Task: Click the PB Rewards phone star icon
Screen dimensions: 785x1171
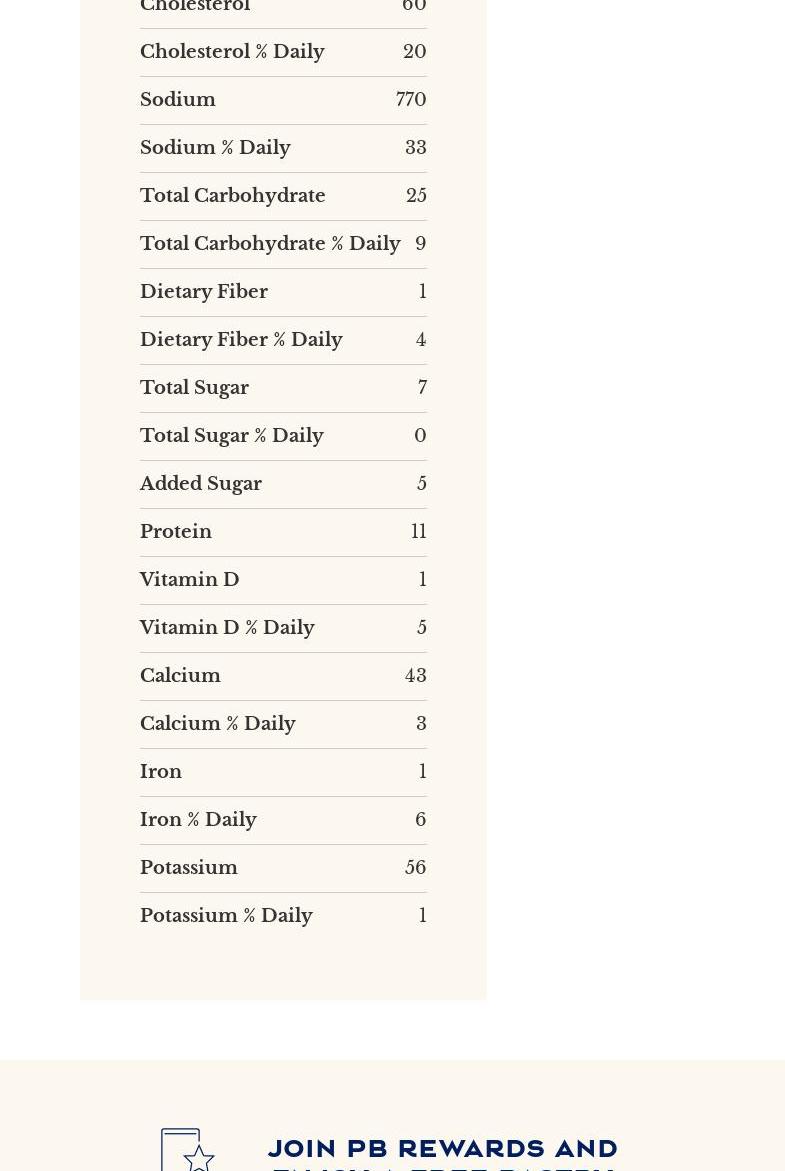Action: [188, 1150]
